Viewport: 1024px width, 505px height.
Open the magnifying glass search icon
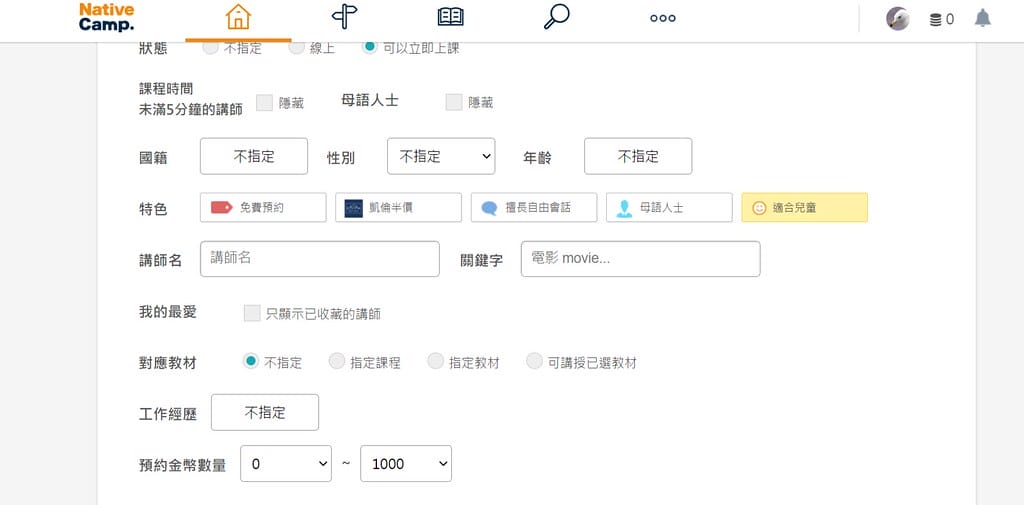pyautogui.click(x=556, y=17)
